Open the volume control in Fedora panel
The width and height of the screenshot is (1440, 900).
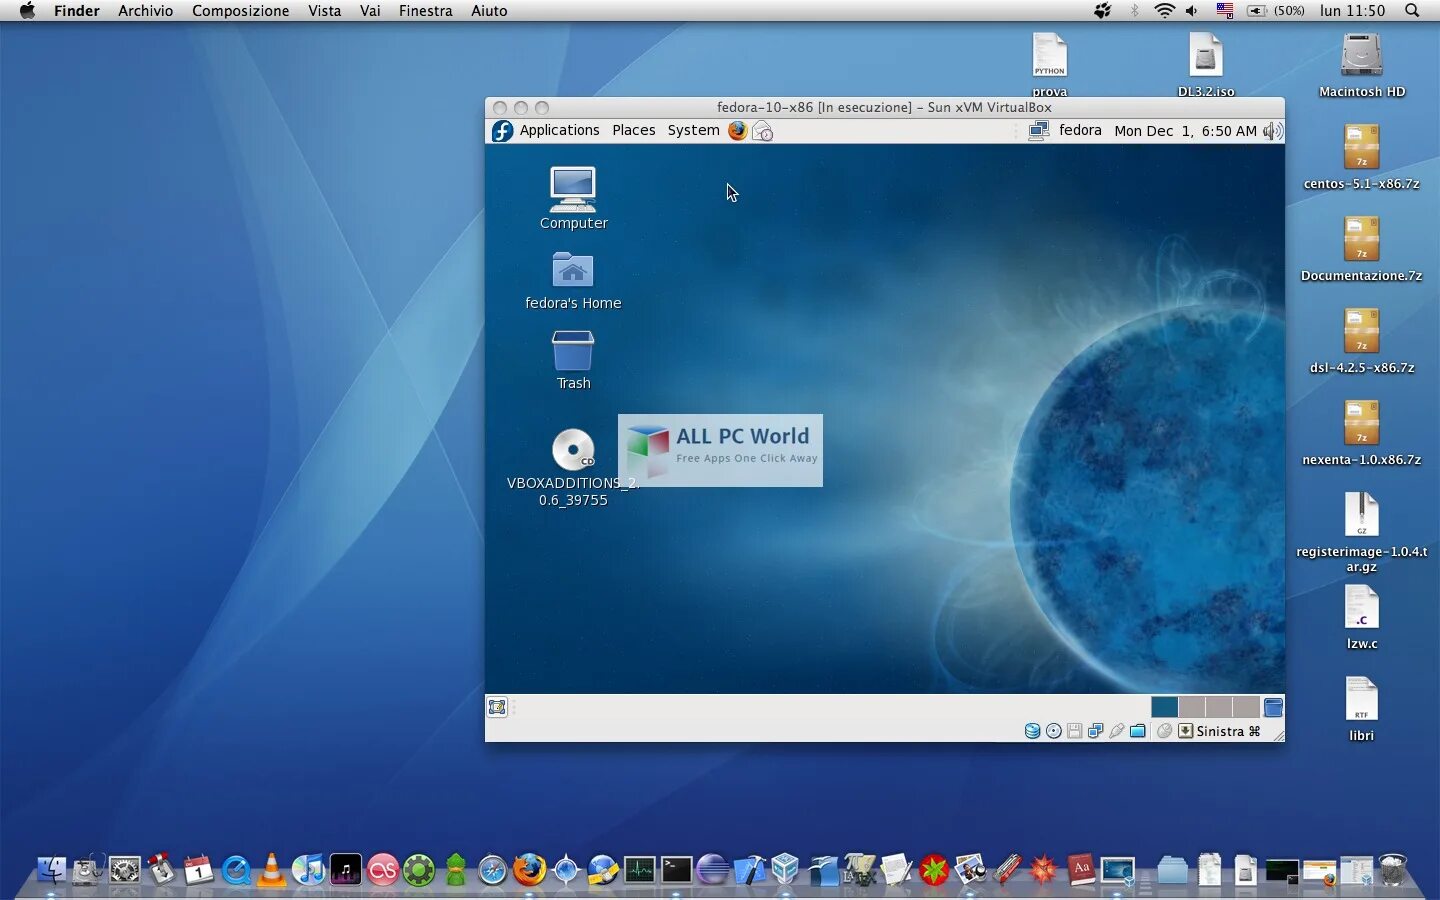(1272, 131)
